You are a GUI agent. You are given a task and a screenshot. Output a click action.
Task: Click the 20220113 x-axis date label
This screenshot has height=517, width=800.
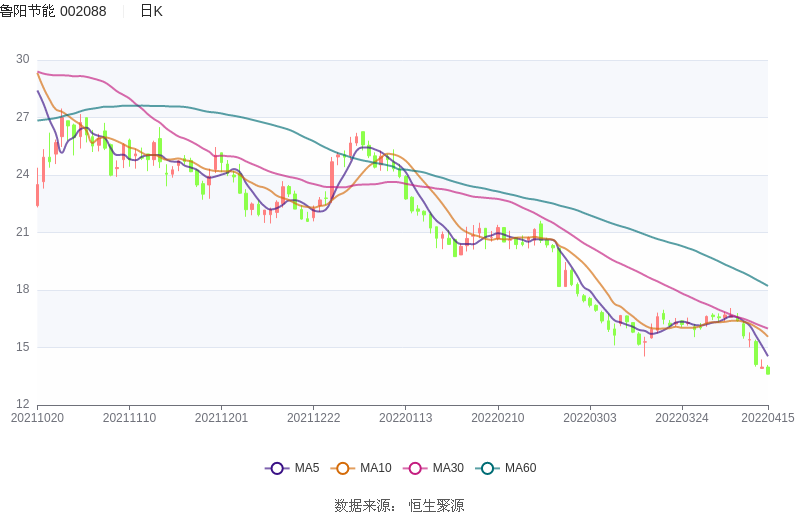[x=406, y=418]
